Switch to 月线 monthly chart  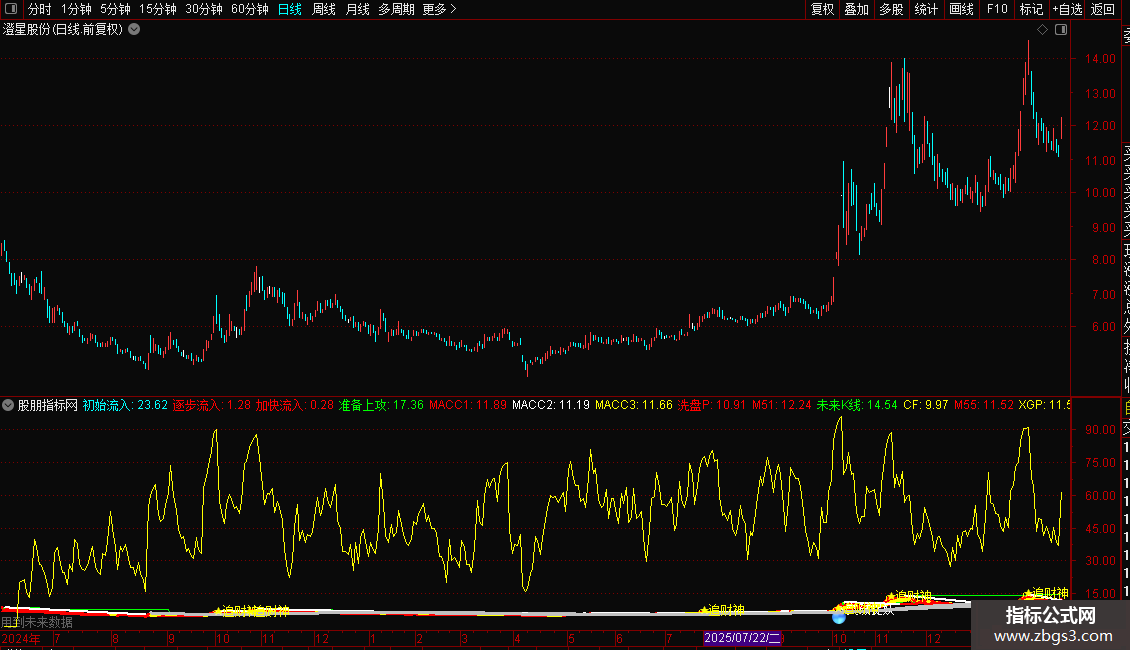click(357, 9)
